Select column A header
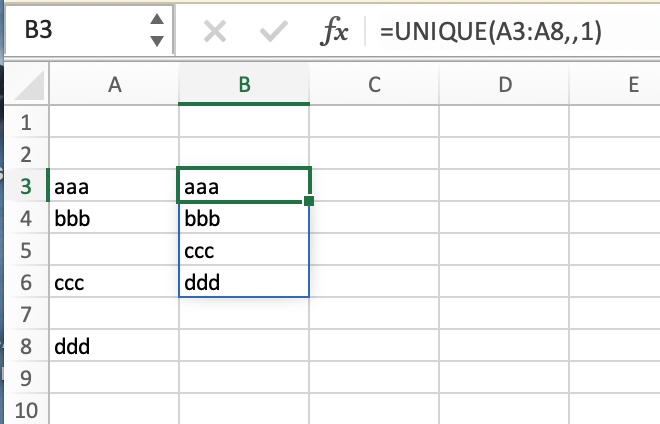This screenshot has height=424, width=660. (x=114, y=85)
